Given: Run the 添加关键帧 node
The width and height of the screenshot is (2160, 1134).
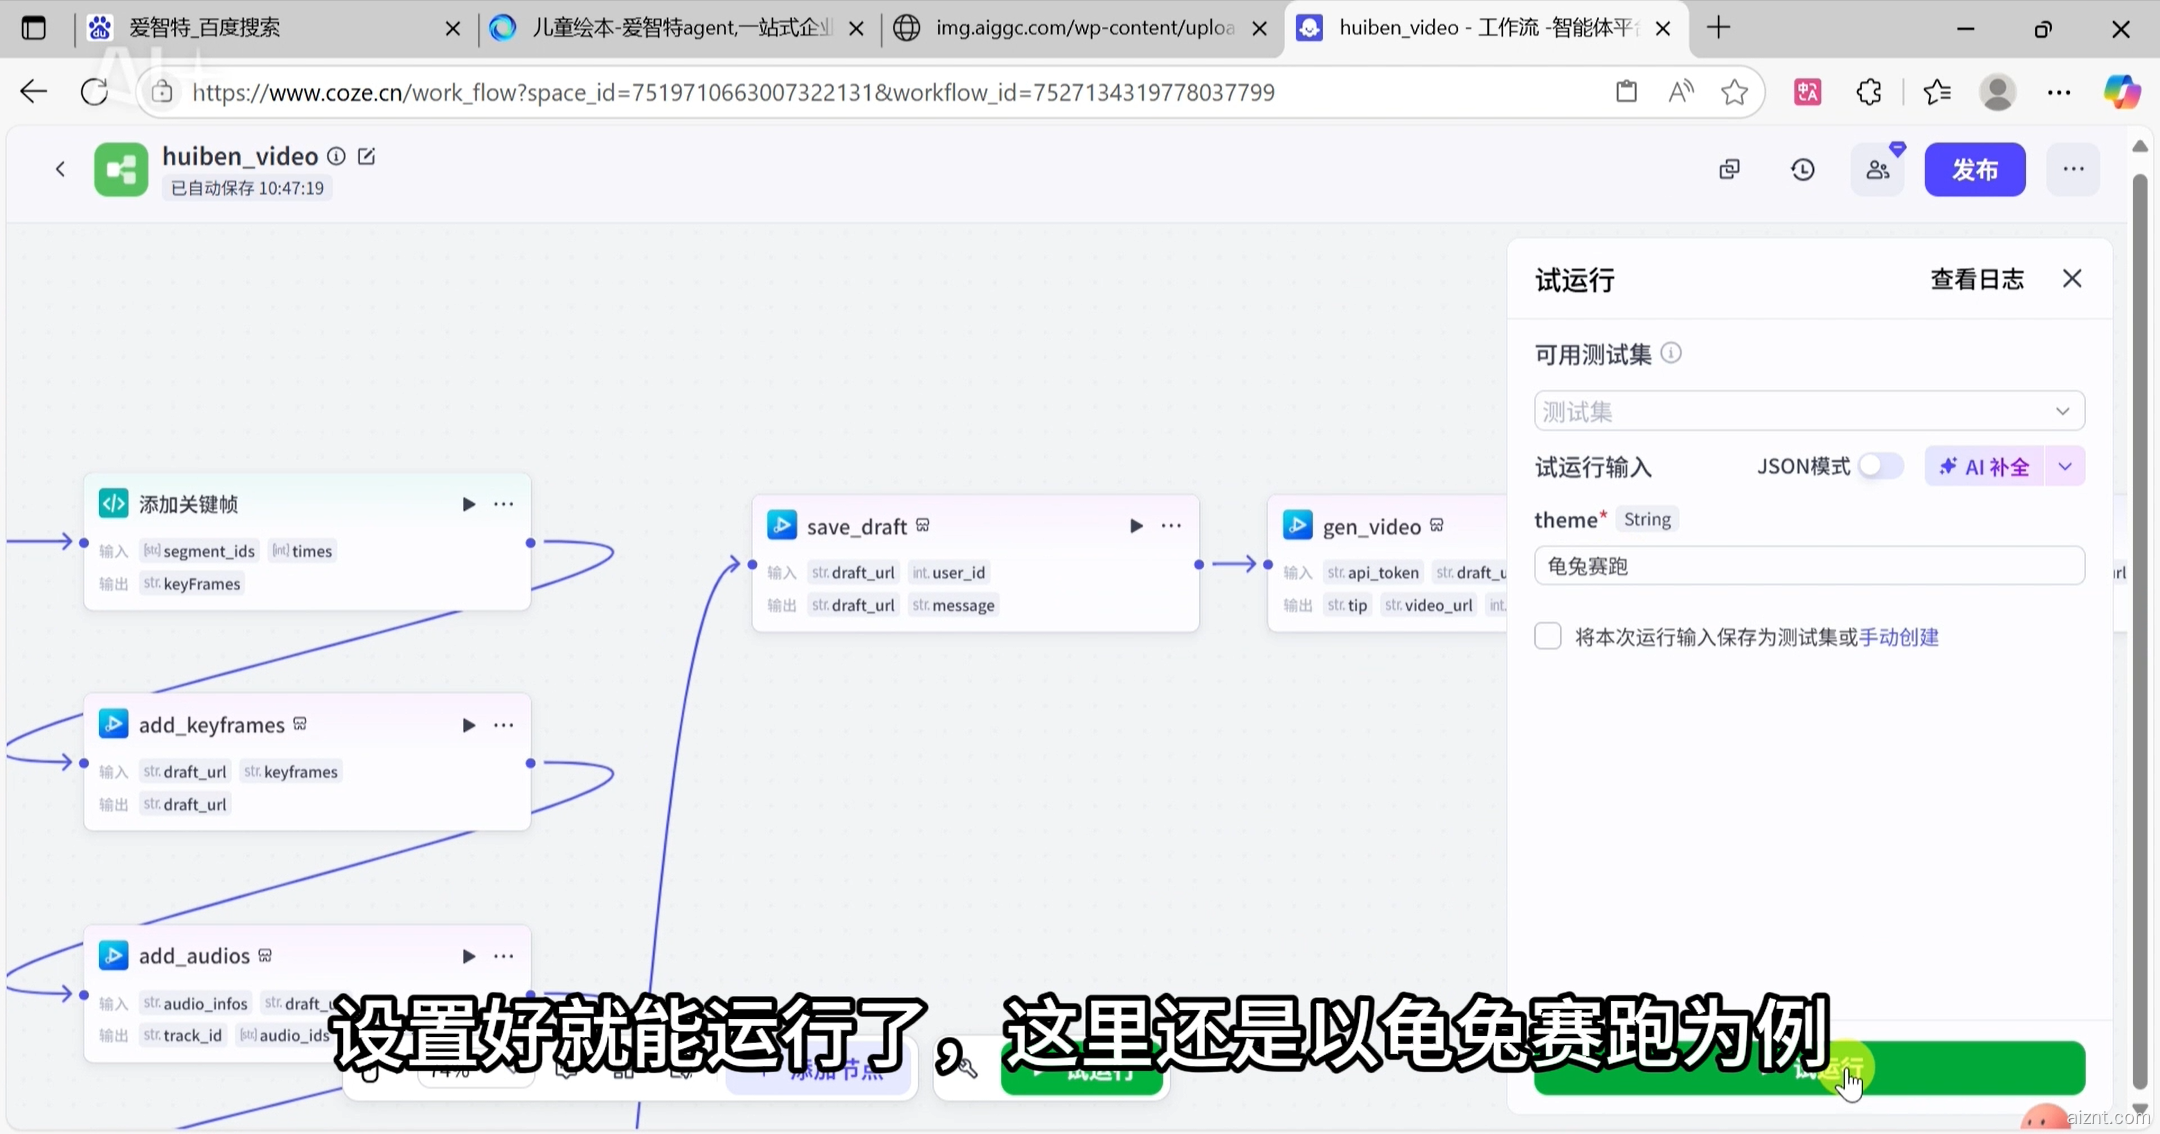Looking at the screenshot, I should click(468, 504).
